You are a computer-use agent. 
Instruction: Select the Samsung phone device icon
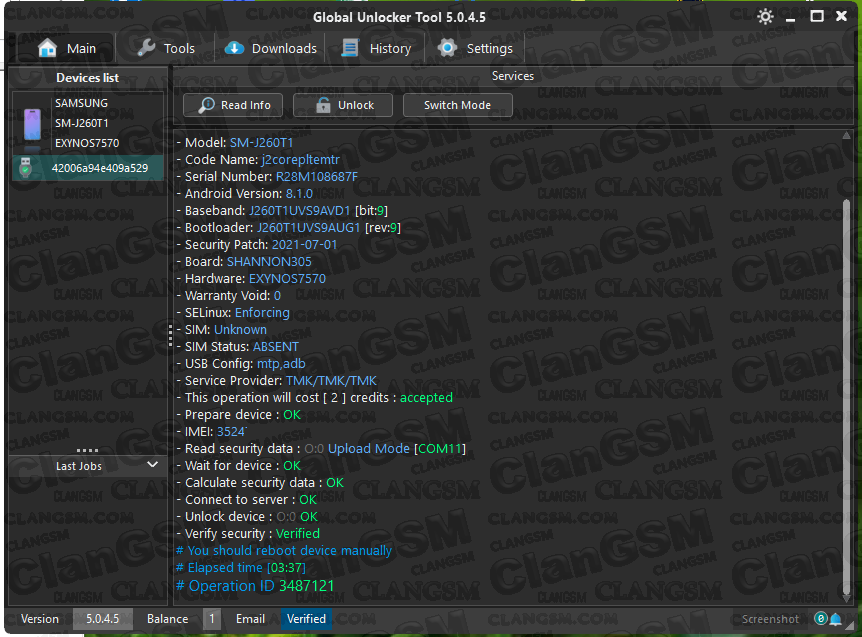pyautogui.click(x=32, y=124)
